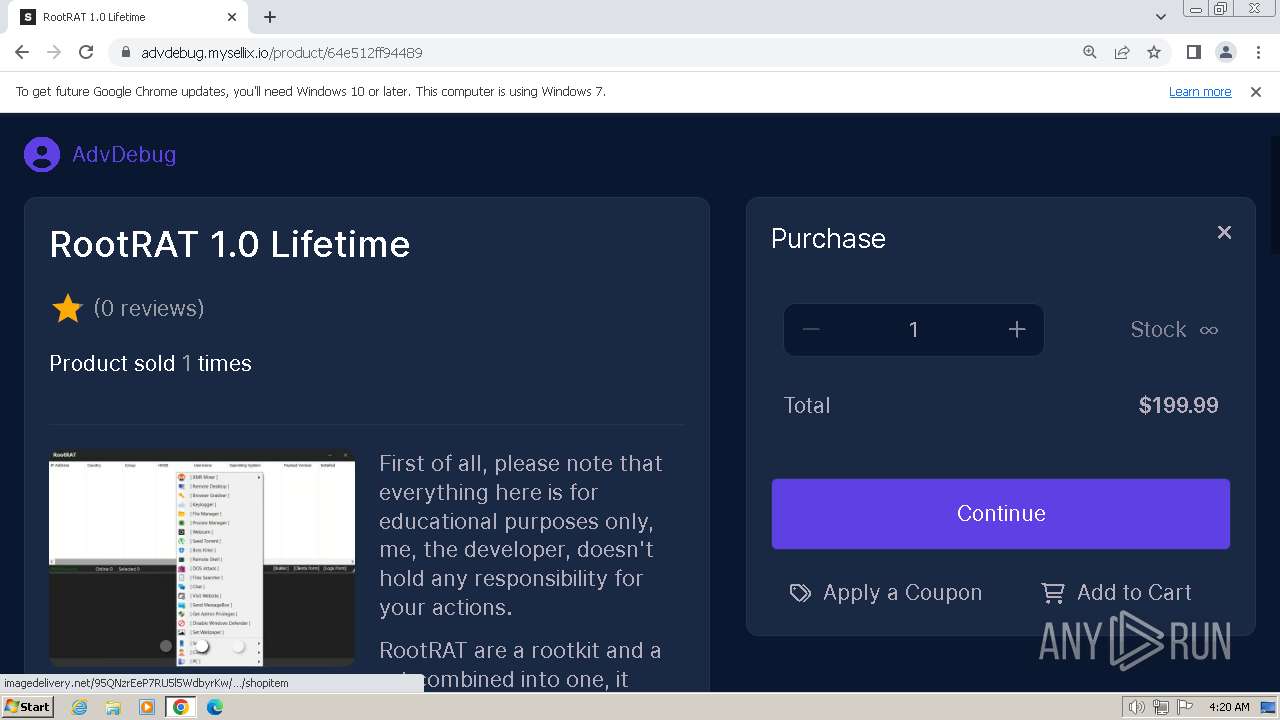Open Windows Explorer folder in taskbar
The image size is (1280, 720).
pos(113,707)
